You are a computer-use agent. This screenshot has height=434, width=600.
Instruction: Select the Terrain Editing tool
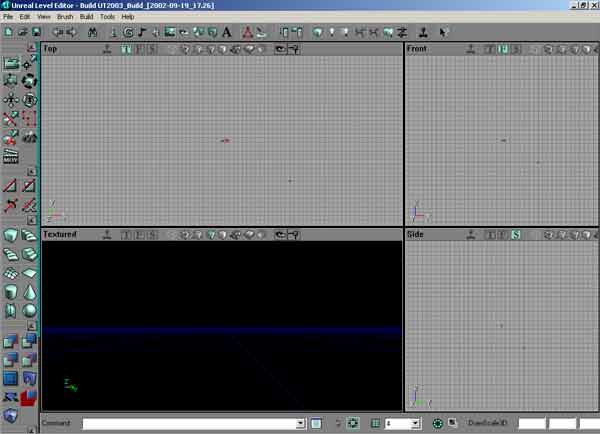point(29,137)
